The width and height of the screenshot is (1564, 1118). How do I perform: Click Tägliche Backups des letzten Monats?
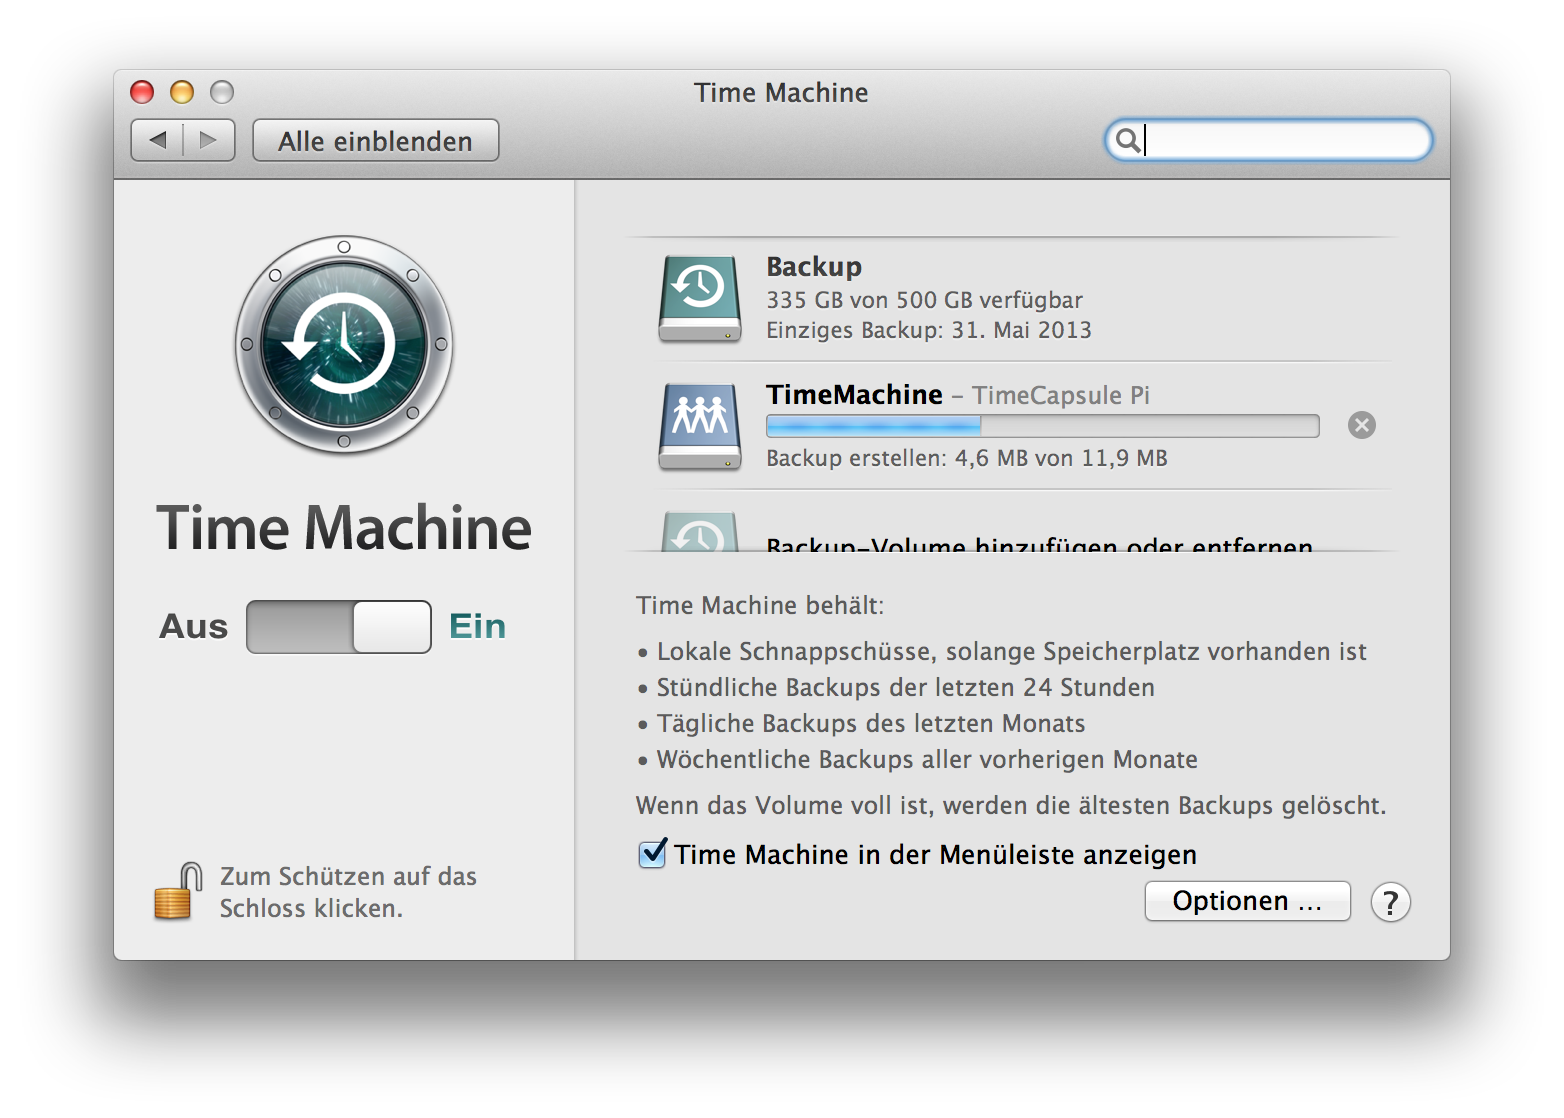pyautogui.click(x=860, y=724)
